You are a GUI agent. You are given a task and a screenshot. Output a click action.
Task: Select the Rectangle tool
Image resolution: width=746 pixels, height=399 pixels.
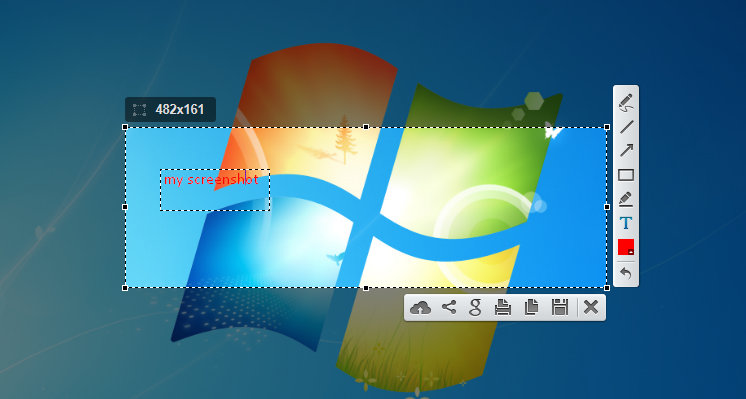click(626, 175)
